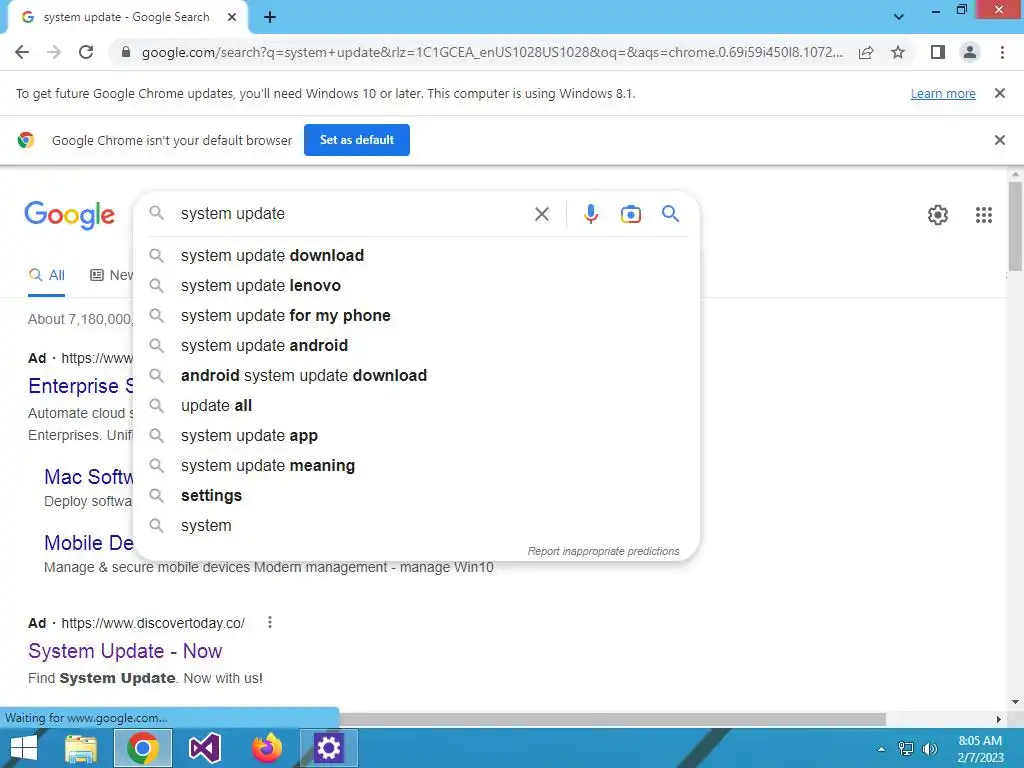1024x768 pixels.
Task: Bookmark this page with the star icon
Action: [898, 52]
